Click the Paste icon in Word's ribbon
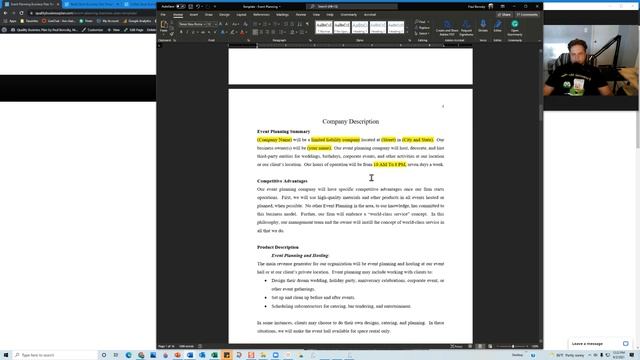 pos(164,24)
